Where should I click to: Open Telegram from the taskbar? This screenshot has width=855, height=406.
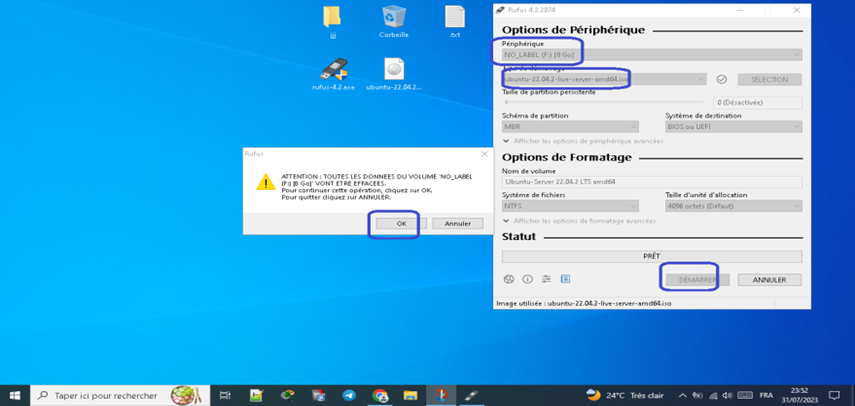(349, 396)
